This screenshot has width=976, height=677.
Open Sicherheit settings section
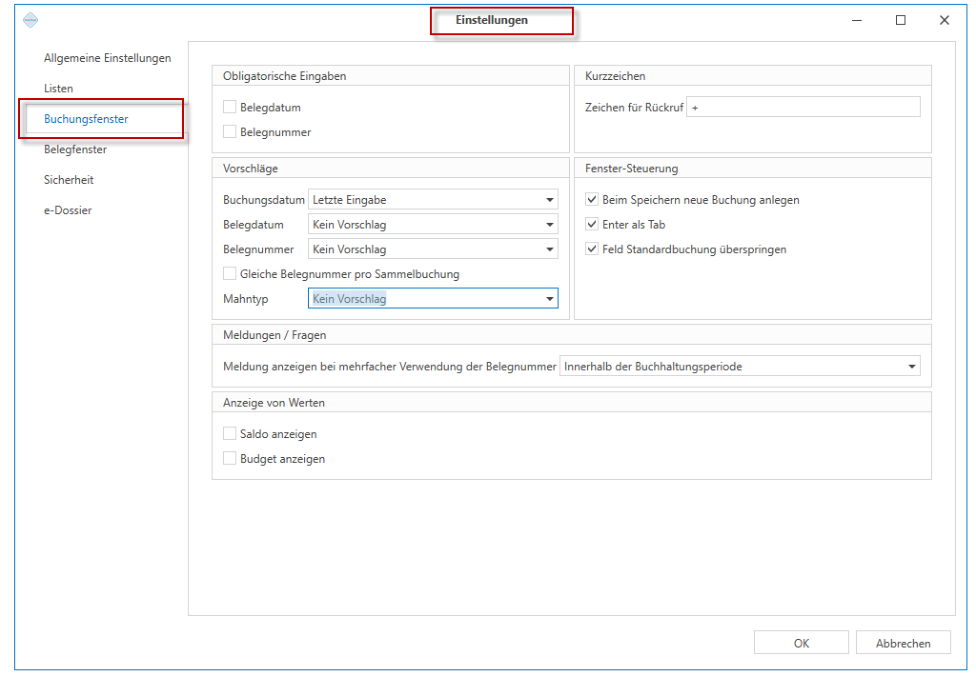(x=68, y=180)
